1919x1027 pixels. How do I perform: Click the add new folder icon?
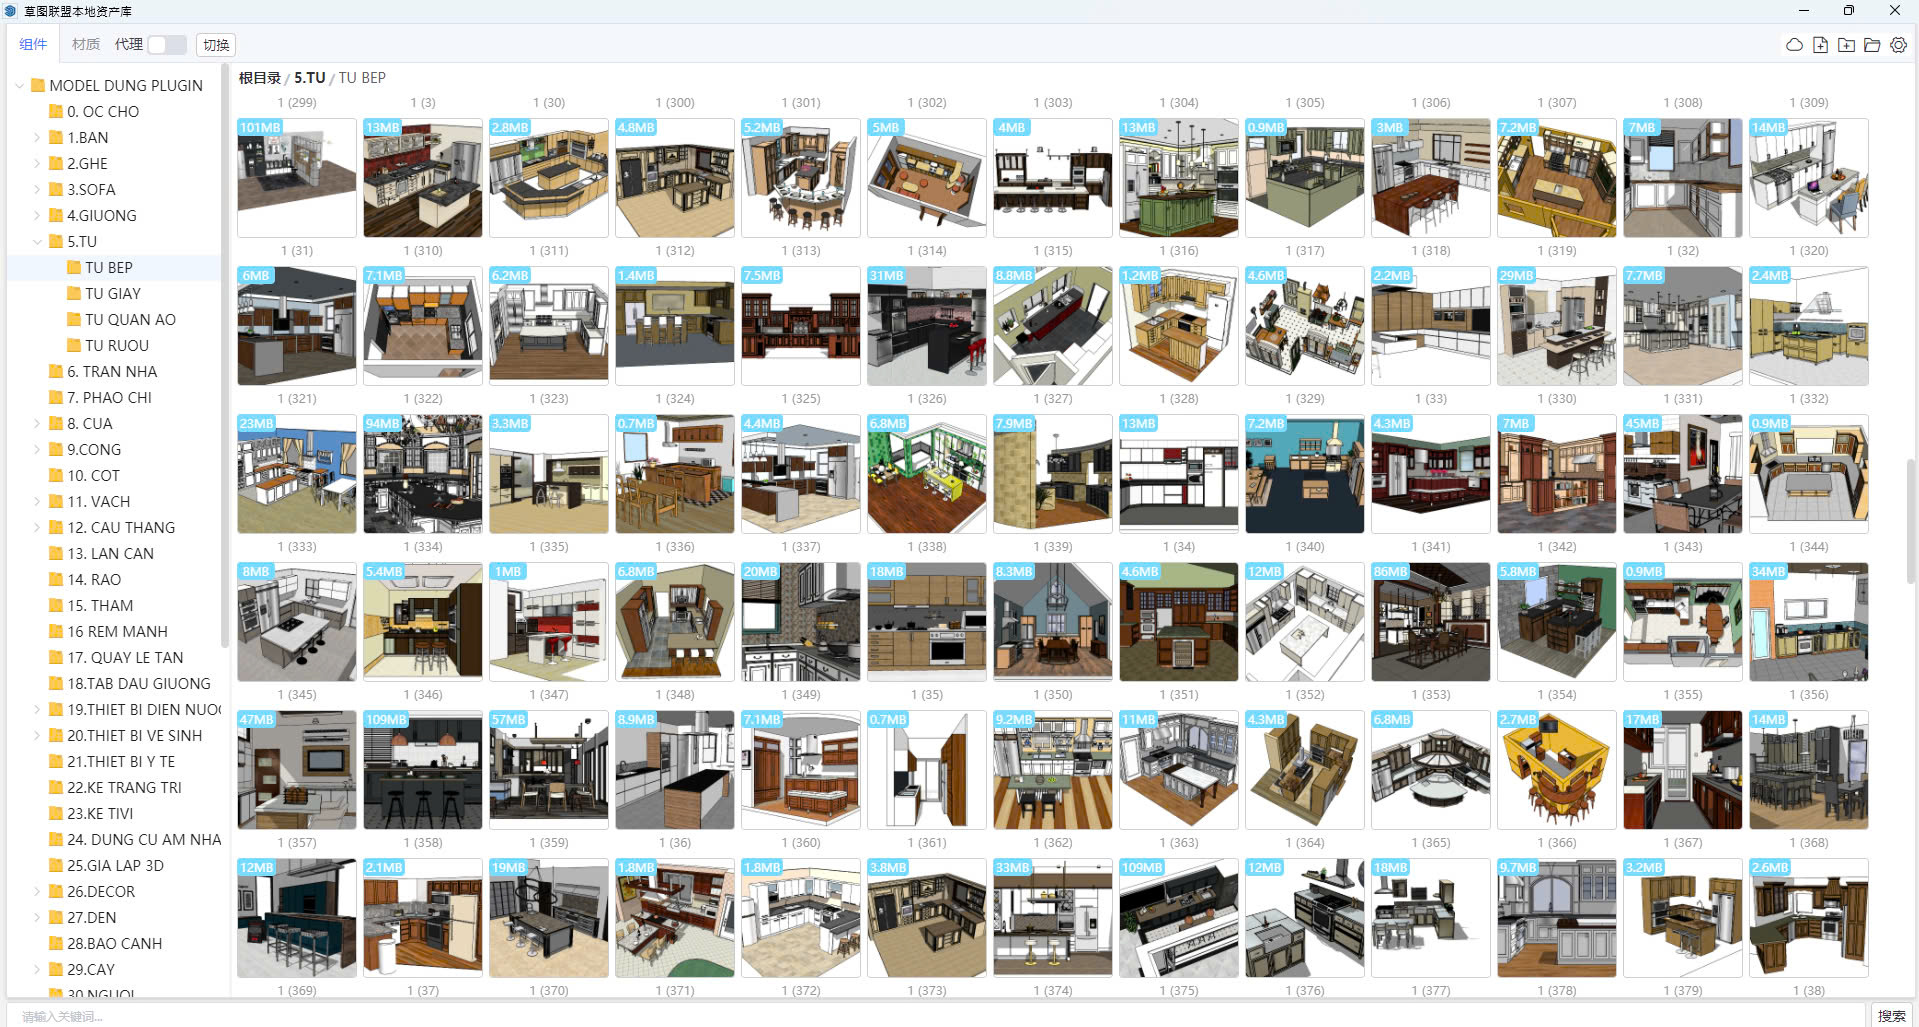point(1846,45)
